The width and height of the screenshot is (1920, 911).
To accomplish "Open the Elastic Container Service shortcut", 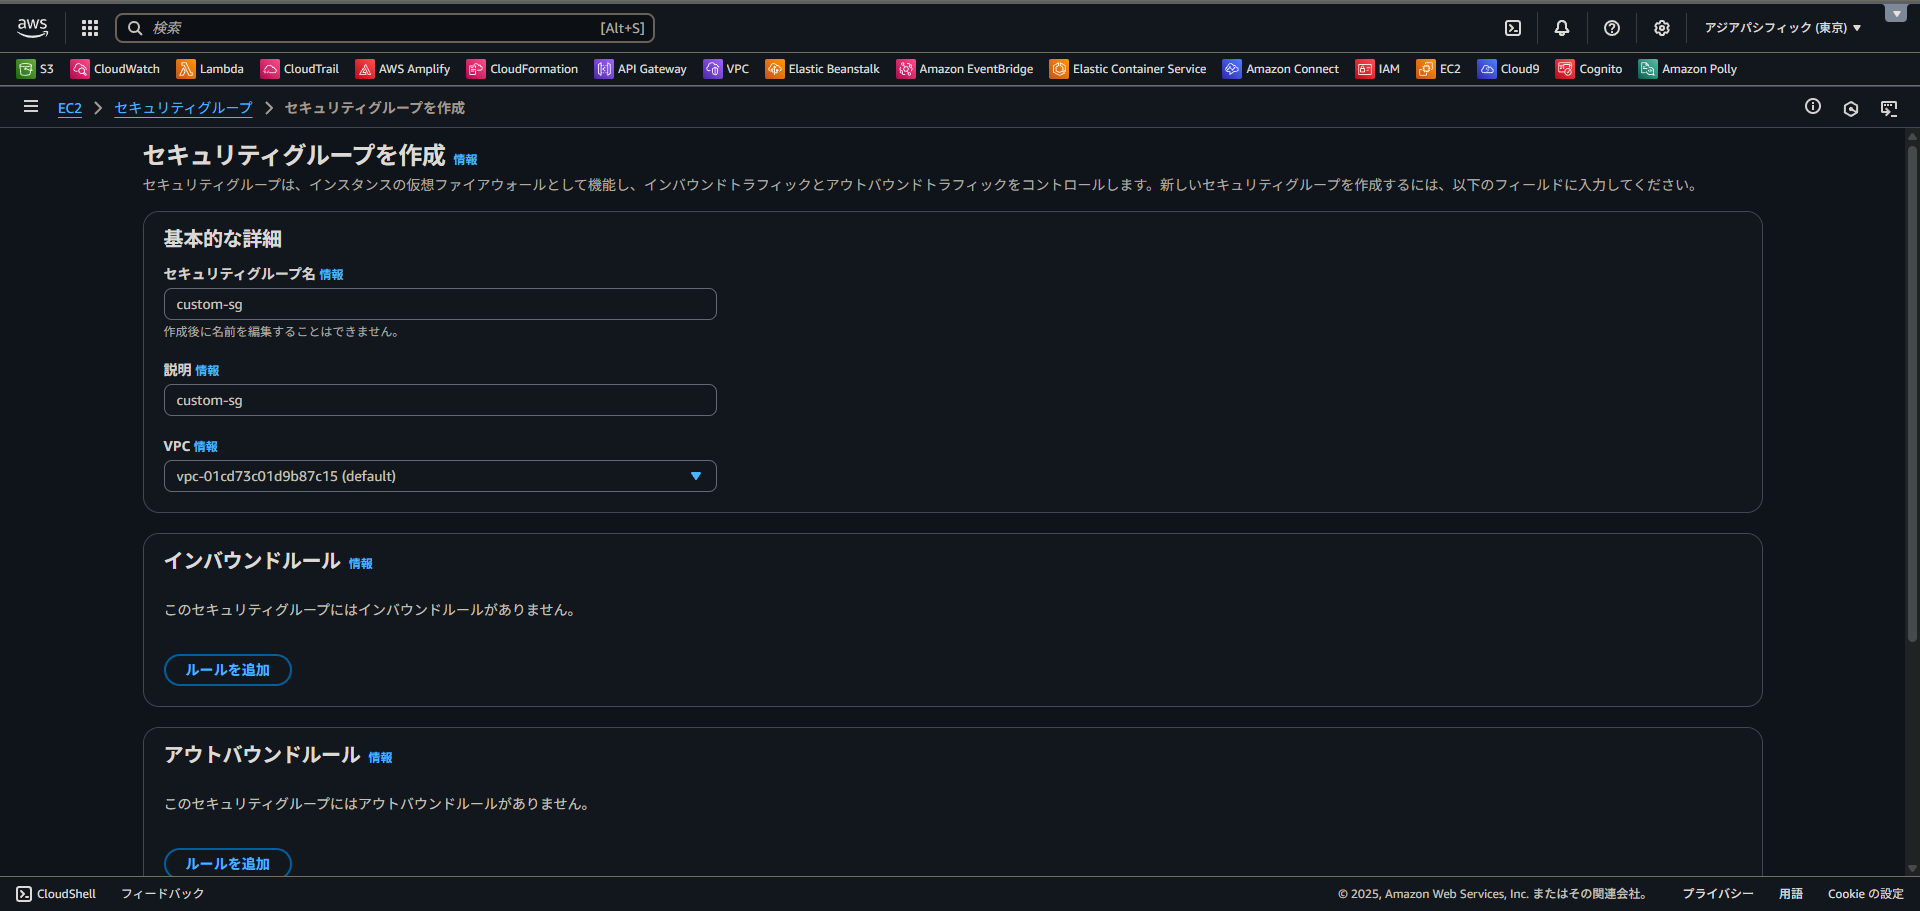I will 1128,69.
